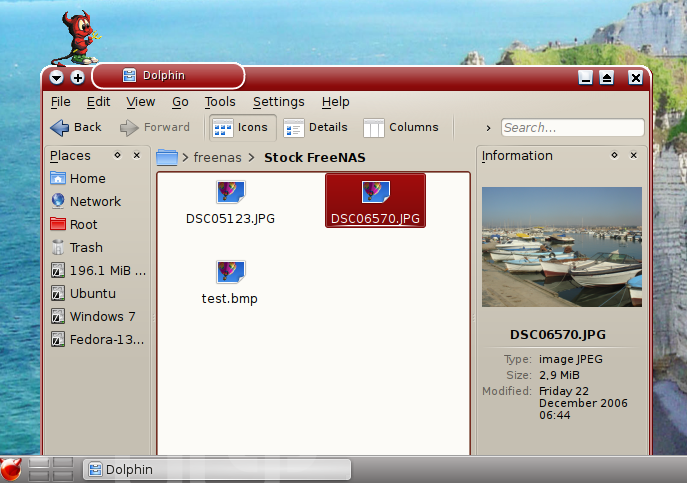The height and width of the screenshot is (483, 687).
Task: Open Root folder in Places
Action: (x=83, y=225)
